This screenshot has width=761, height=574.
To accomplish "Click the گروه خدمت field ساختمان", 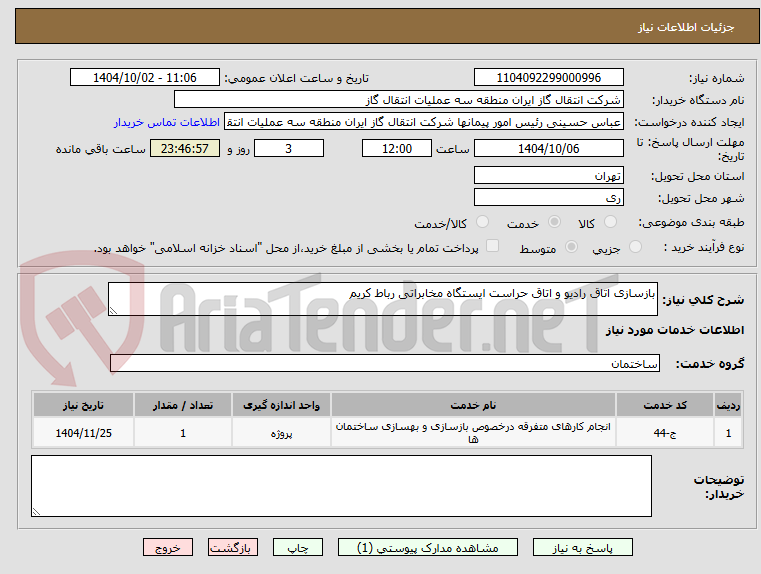I will (x=384, y=363).
